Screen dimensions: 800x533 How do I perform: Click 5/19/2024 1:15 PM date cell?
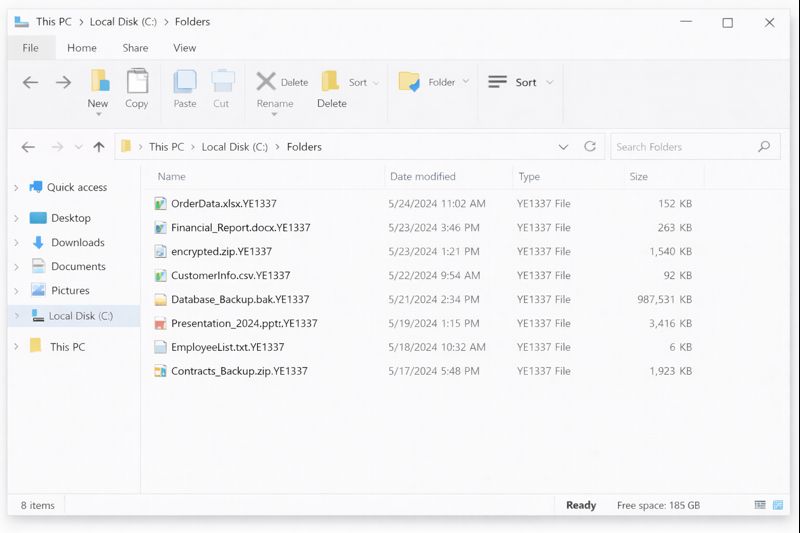(434, 323)
